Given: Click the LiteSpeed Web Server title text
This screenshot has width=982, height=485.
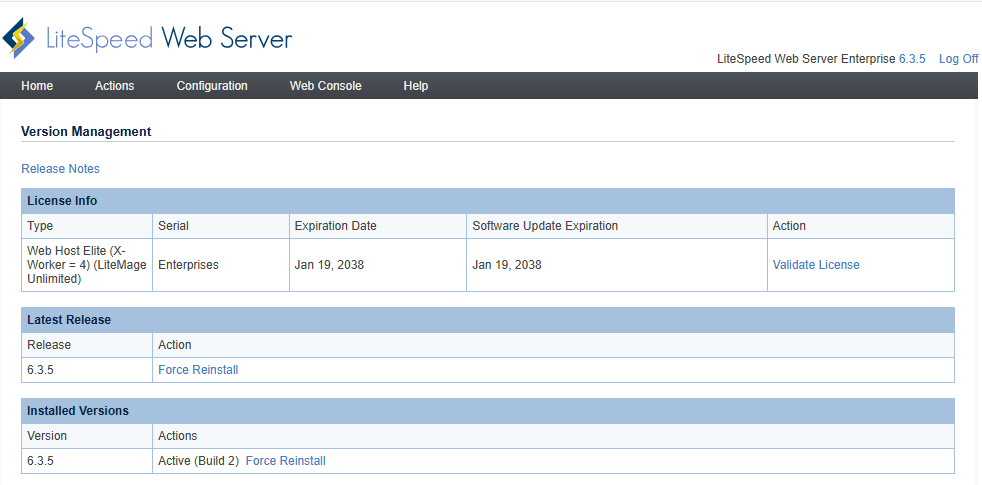Looking at the screenshot, I should coord(169,39).
